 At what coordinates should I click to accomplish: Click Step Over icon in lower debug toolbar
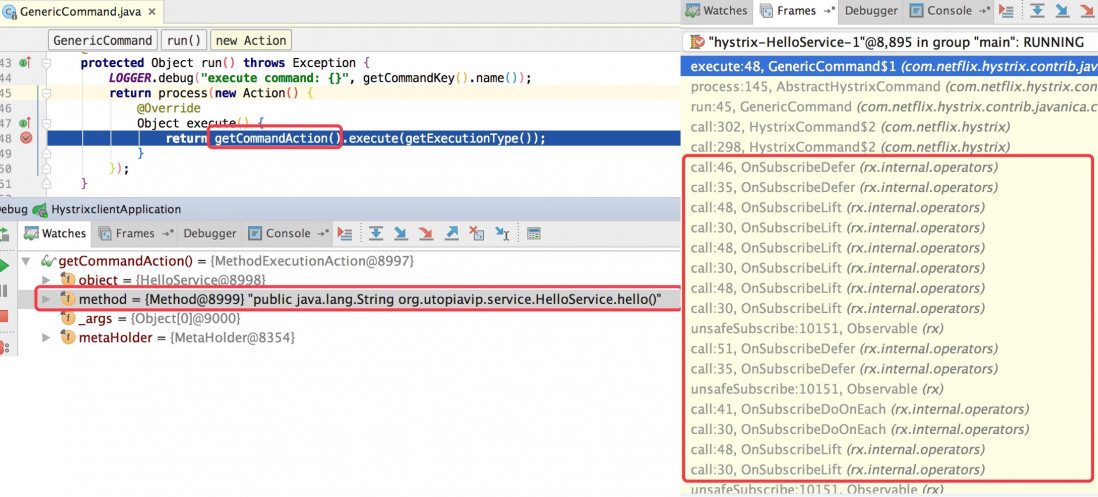376,233
